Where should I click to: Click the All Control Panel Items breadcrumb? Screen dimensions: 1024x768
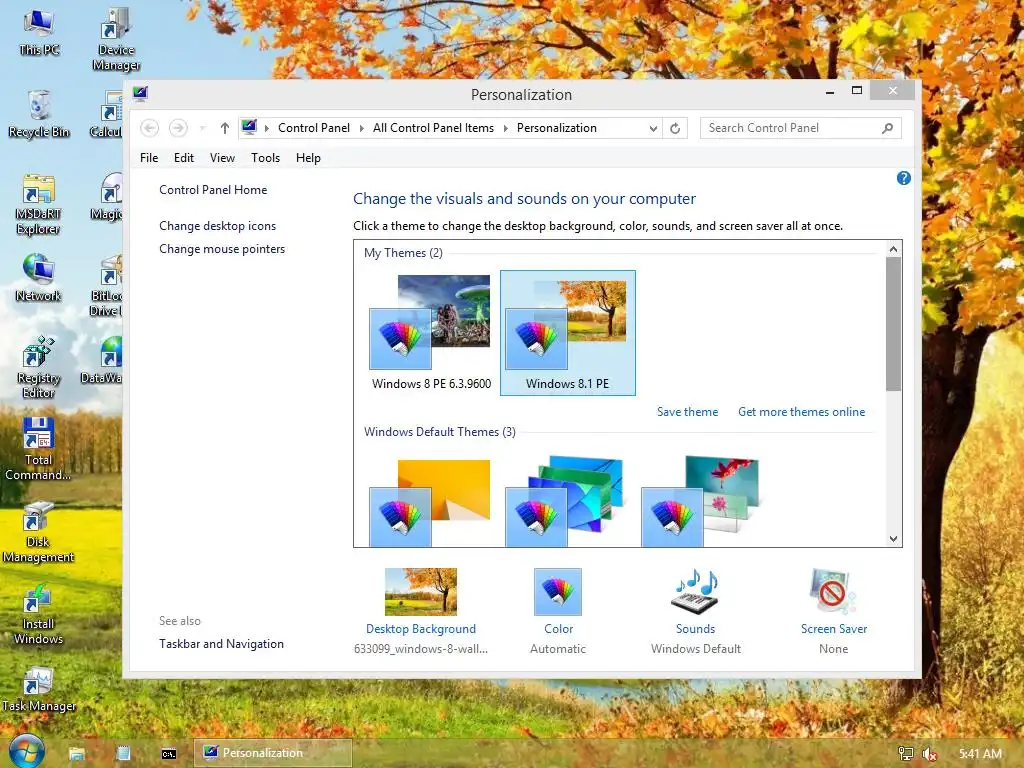(x=434, y=128)
